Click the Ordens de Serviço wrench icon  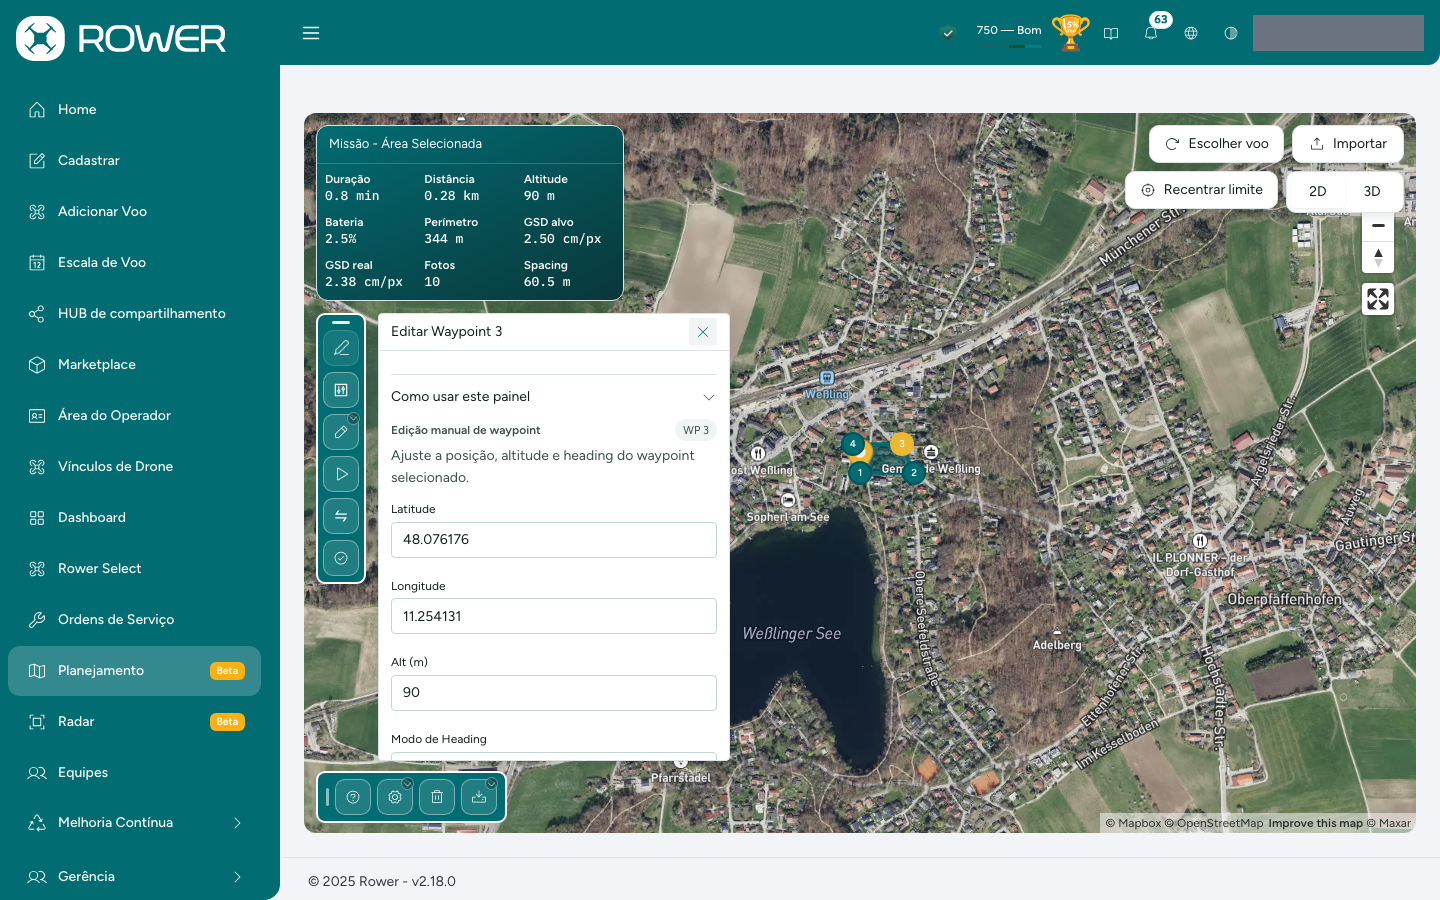click(37, 620)
